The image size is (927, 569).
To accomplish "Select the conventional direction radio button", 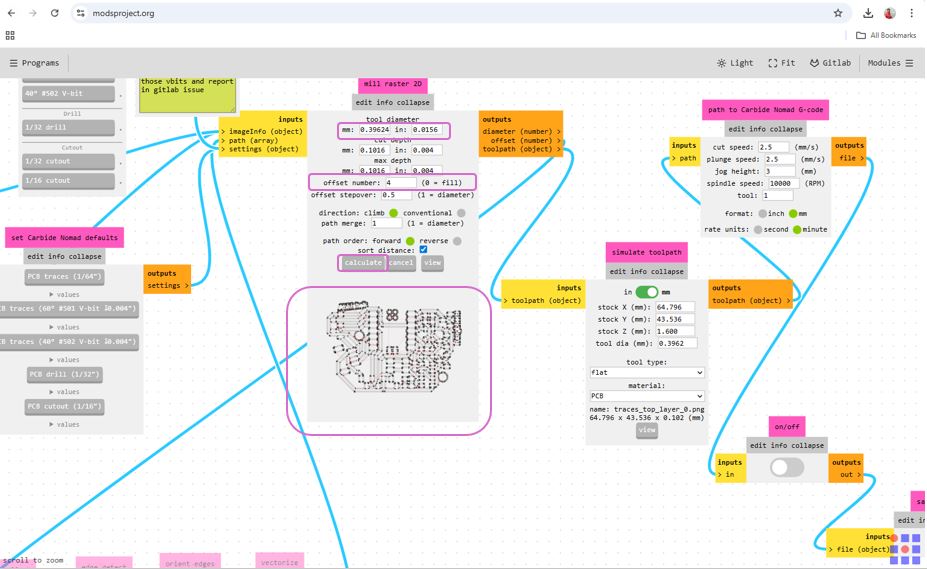I will tap(461, 213).
